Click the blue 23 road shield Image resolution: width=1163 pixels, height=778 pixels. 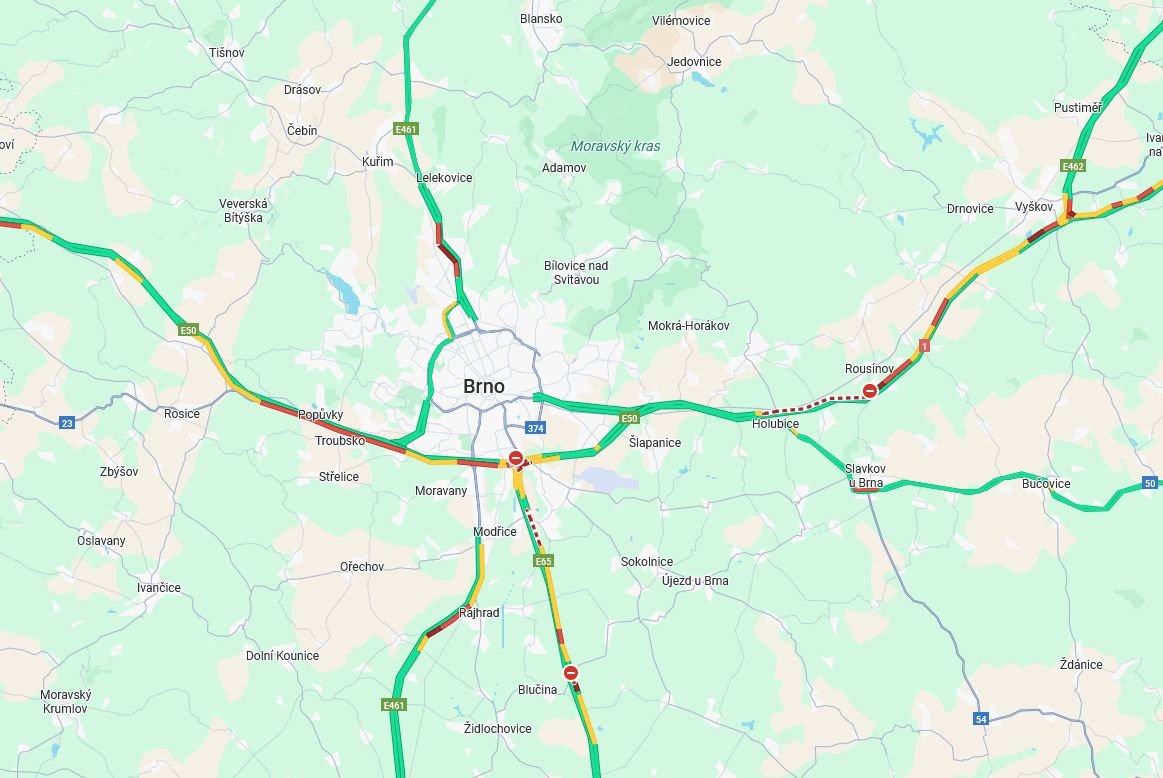[x=67, y=423]
